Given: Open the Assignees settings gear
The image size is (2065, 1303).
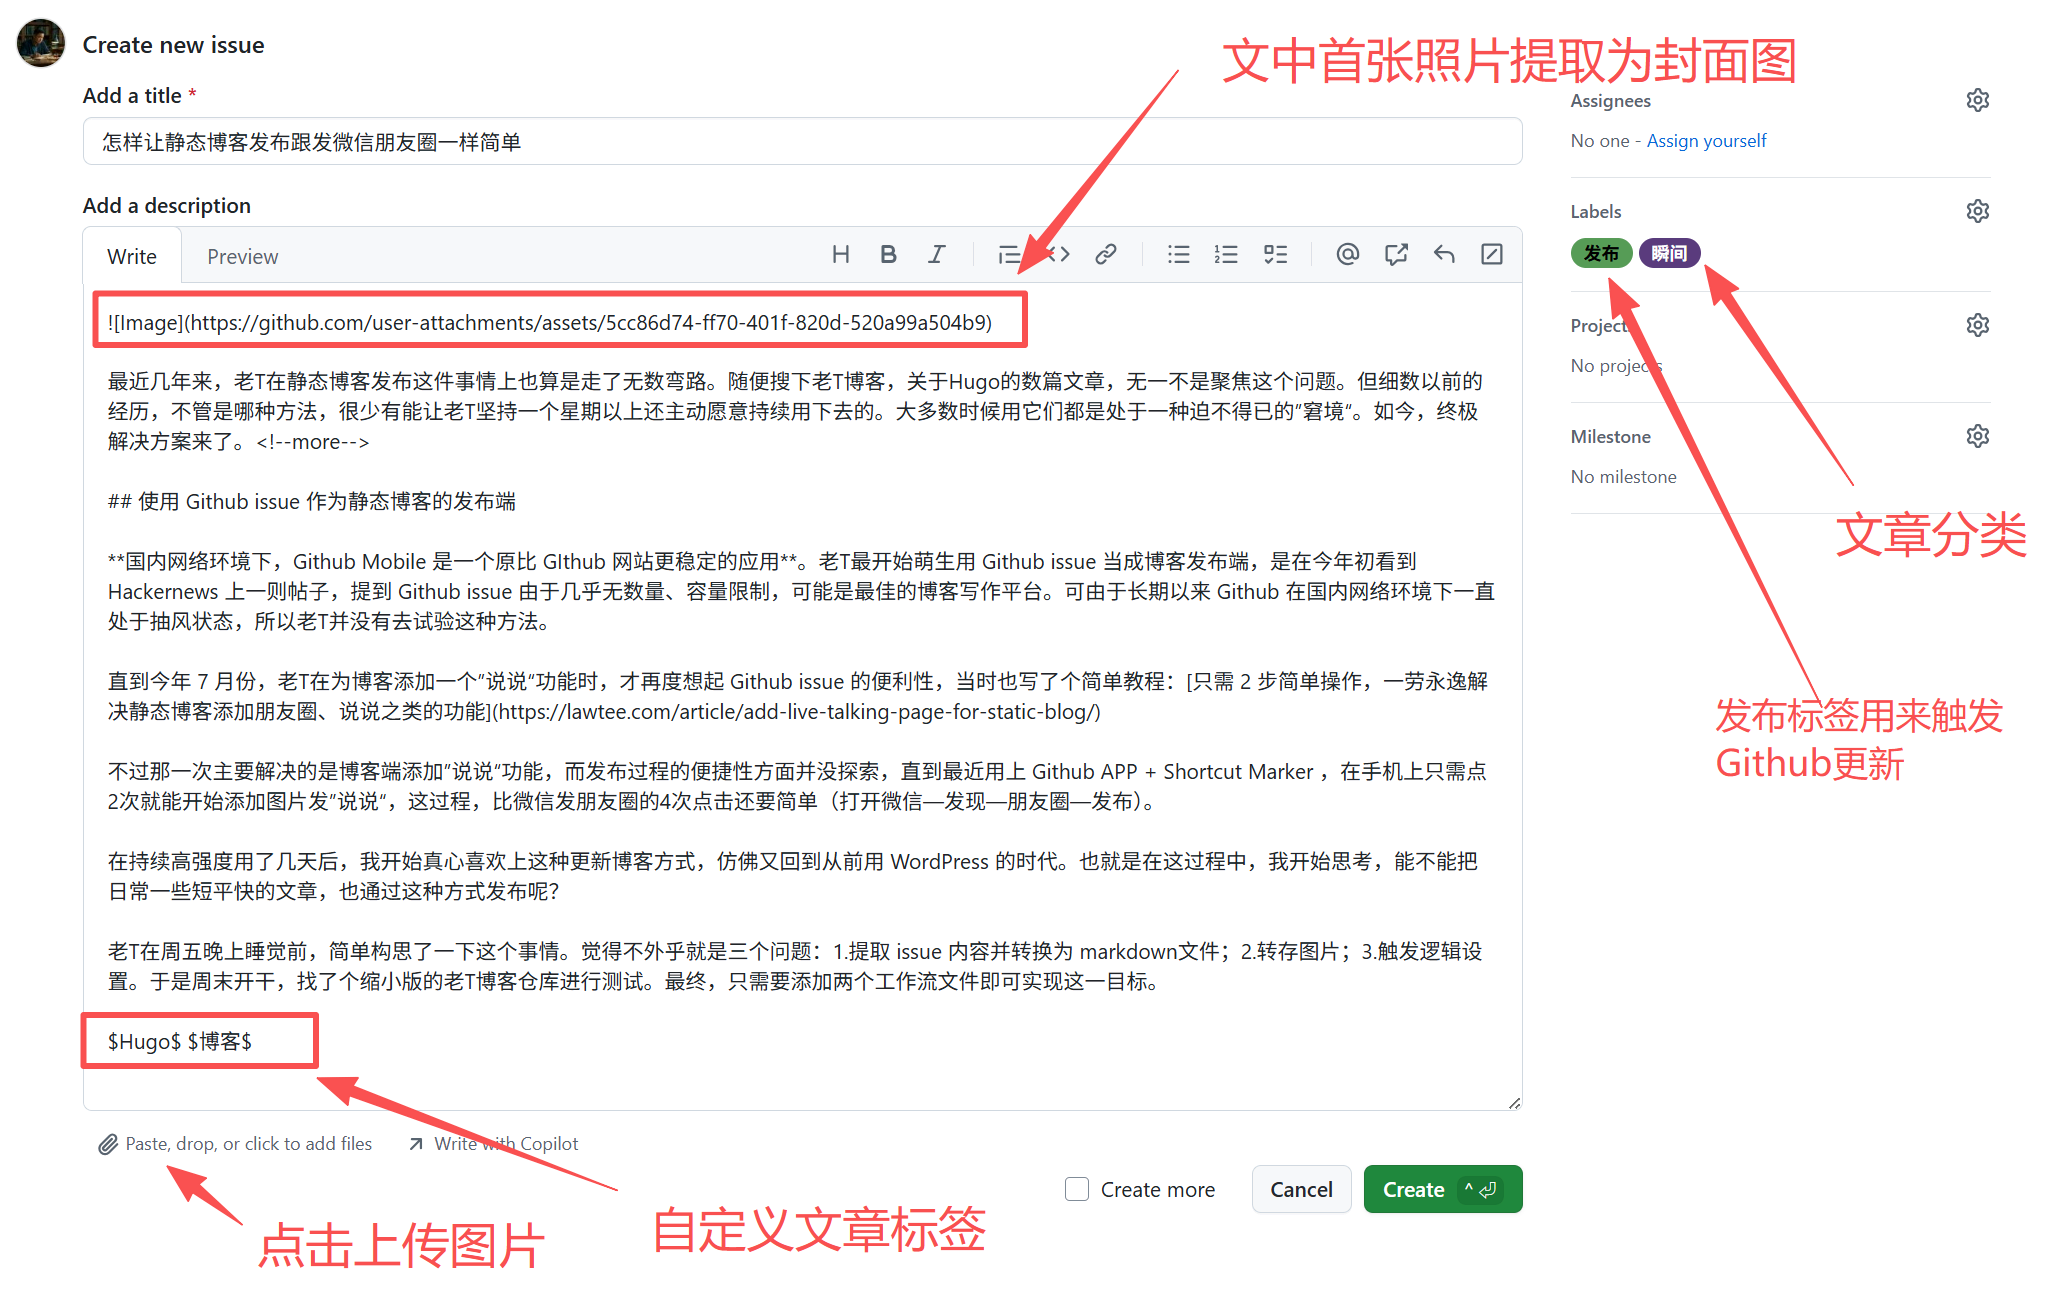Looking at the screenshot, I should (1978, 99).
